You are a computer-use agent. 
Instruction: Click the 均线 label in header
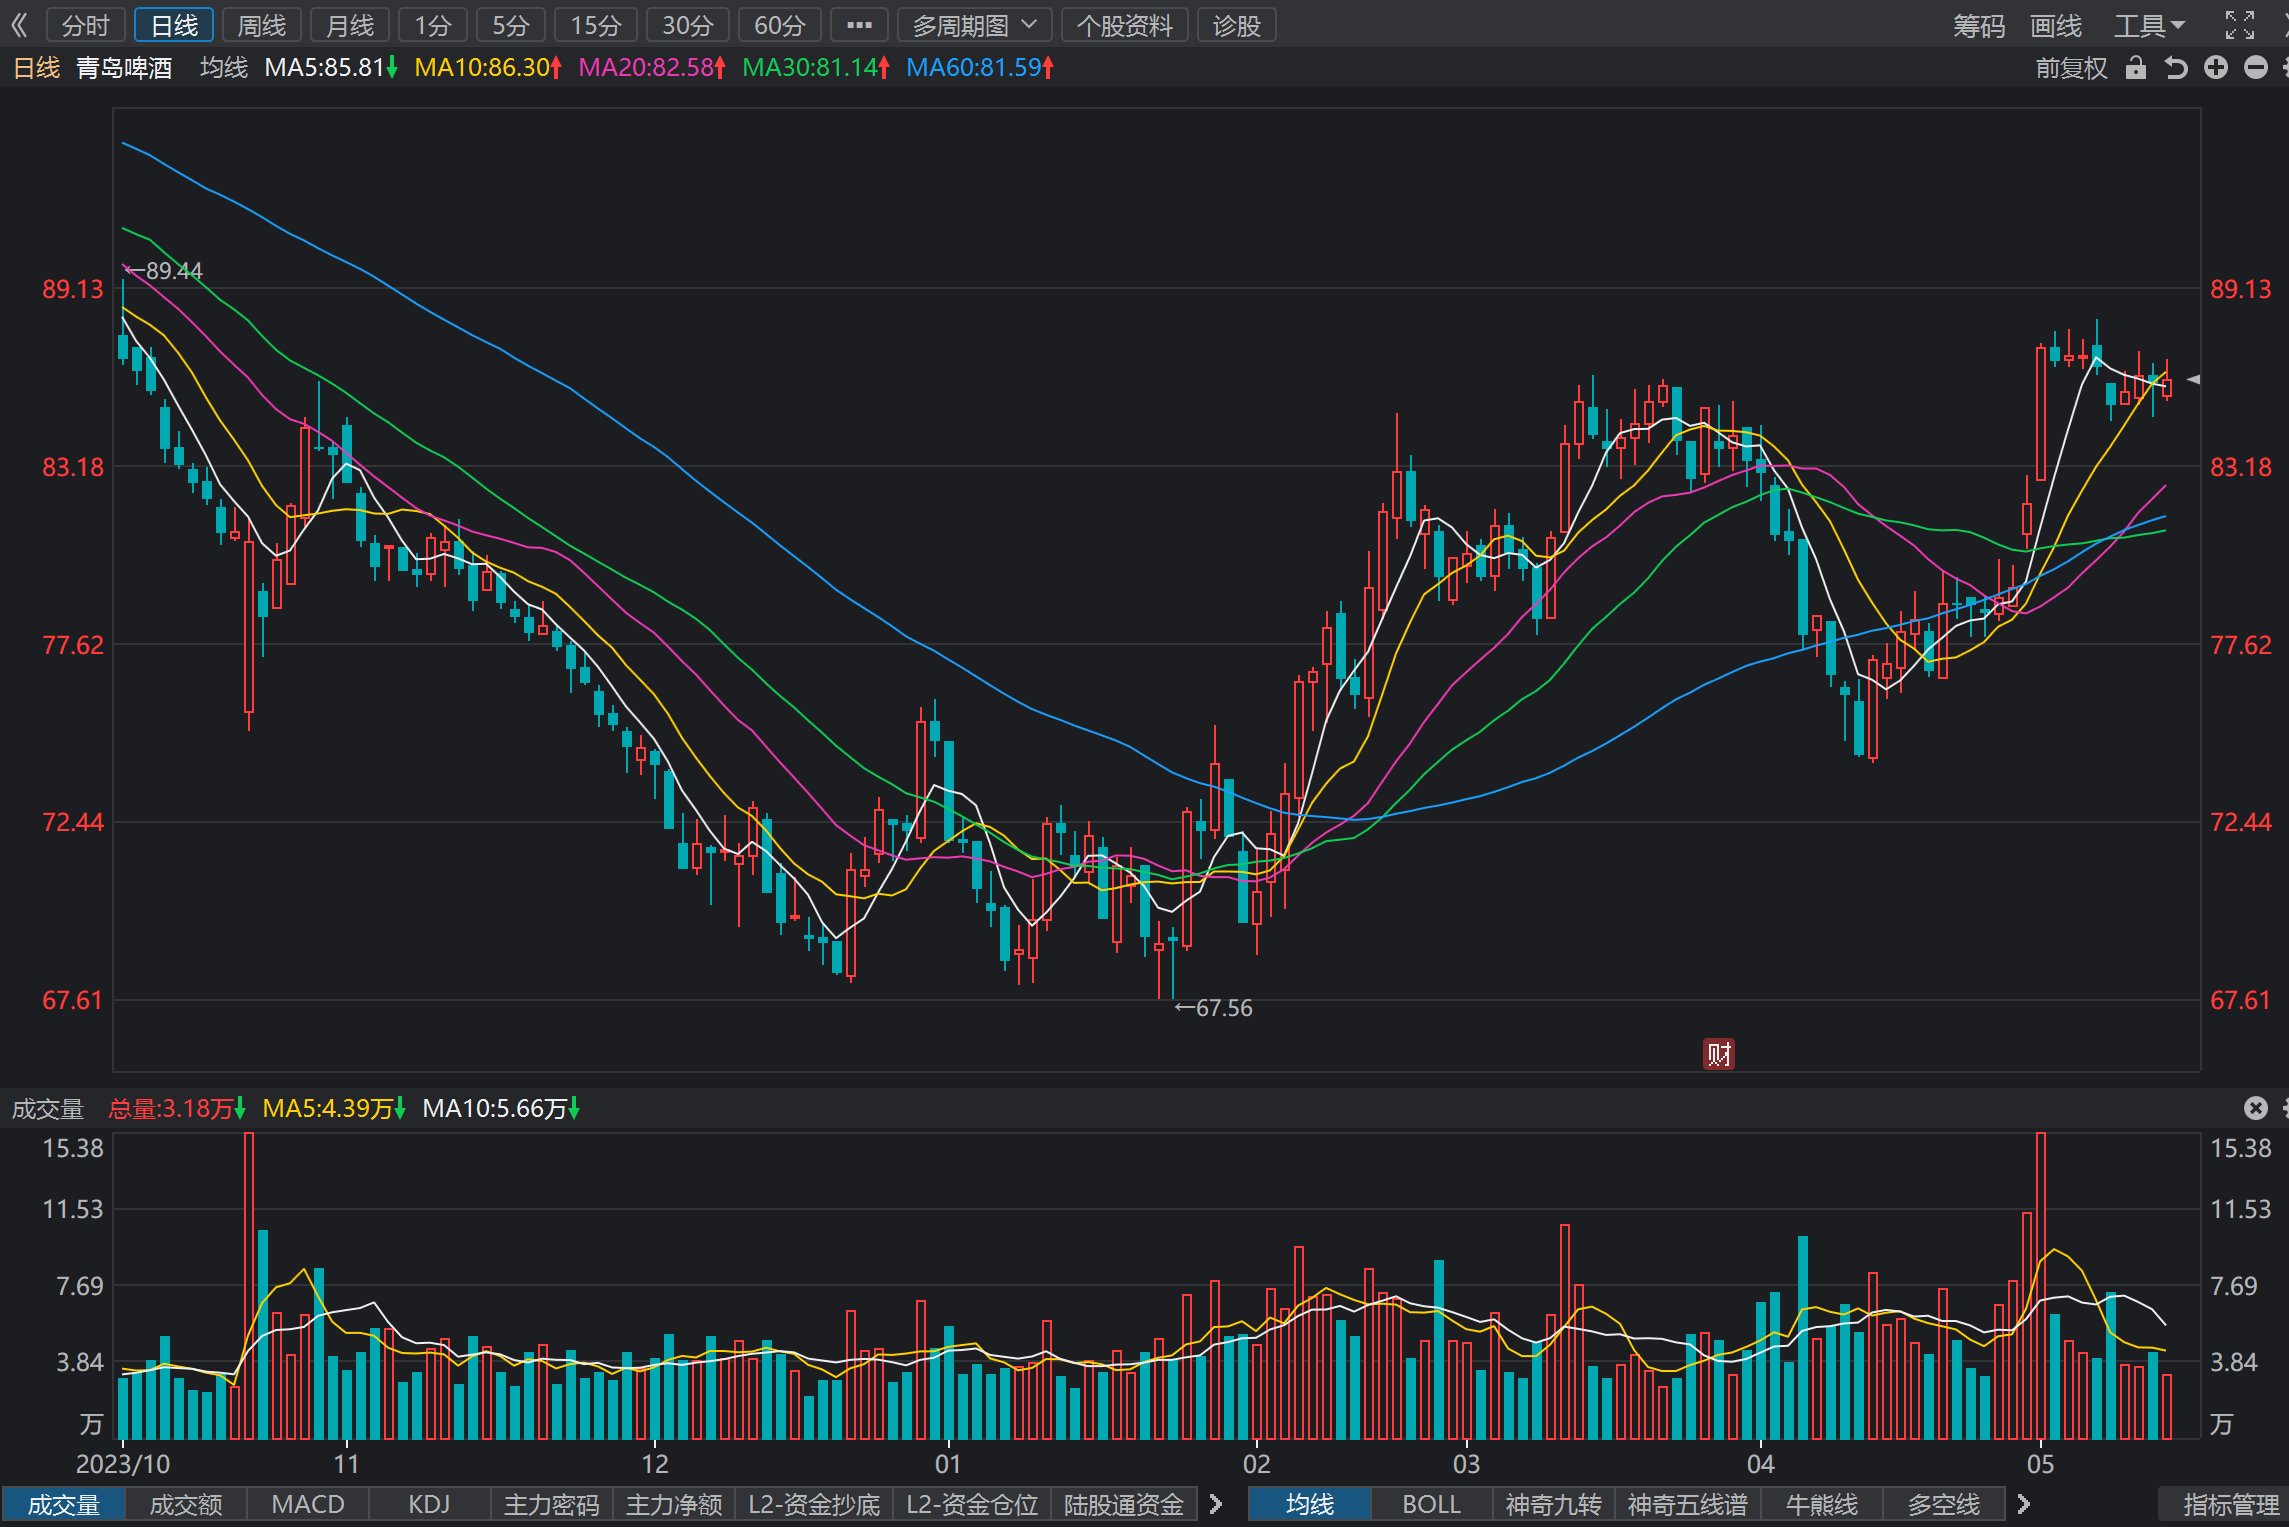tap(224, 68)
